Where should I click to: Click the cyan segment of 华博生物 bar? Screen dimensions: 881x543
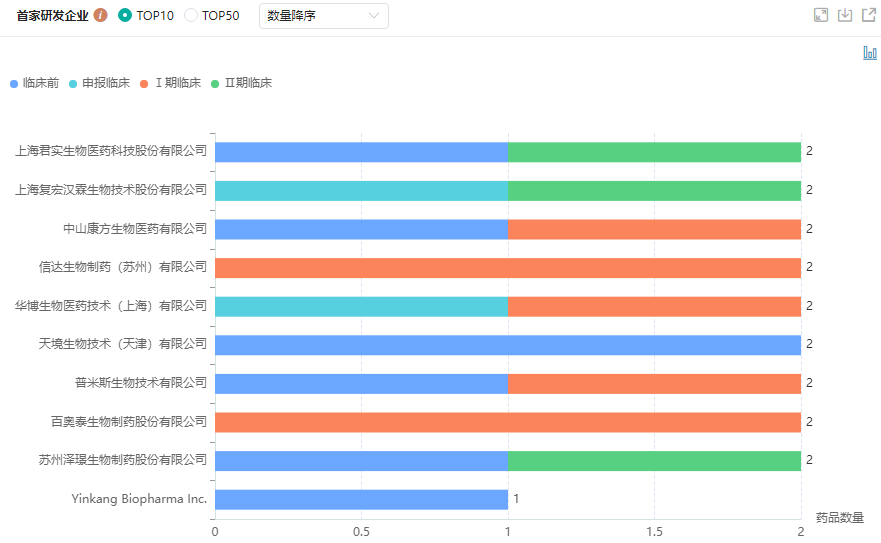click(x=361, y=306)
